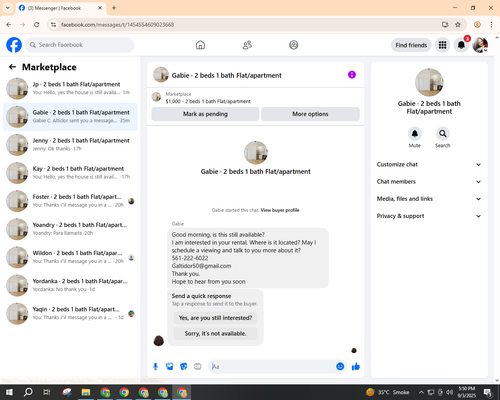The width and height of the screenshot is (500, 400).
Task: Open Foster conversation
Action: tap(70, 201)
